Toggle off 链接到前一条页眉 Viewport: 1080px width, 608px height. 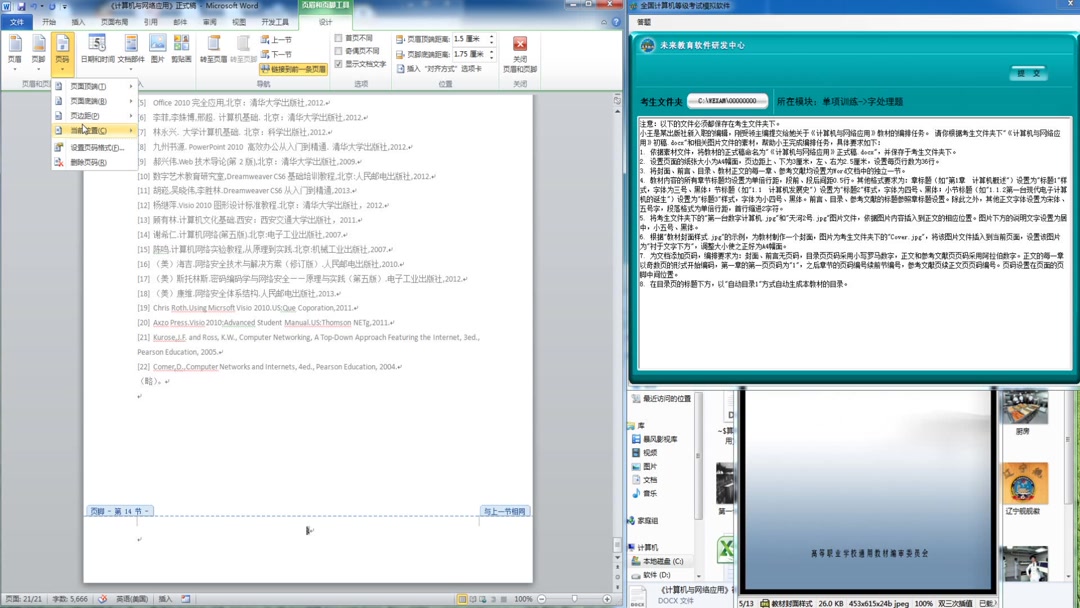293,68
